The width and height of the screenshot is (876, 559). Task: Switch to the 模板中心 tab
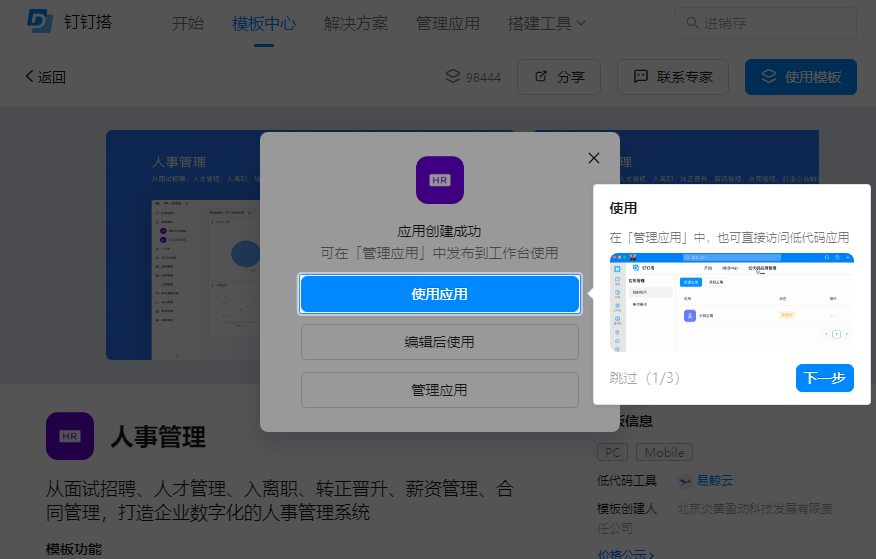(x=264, y=23)
